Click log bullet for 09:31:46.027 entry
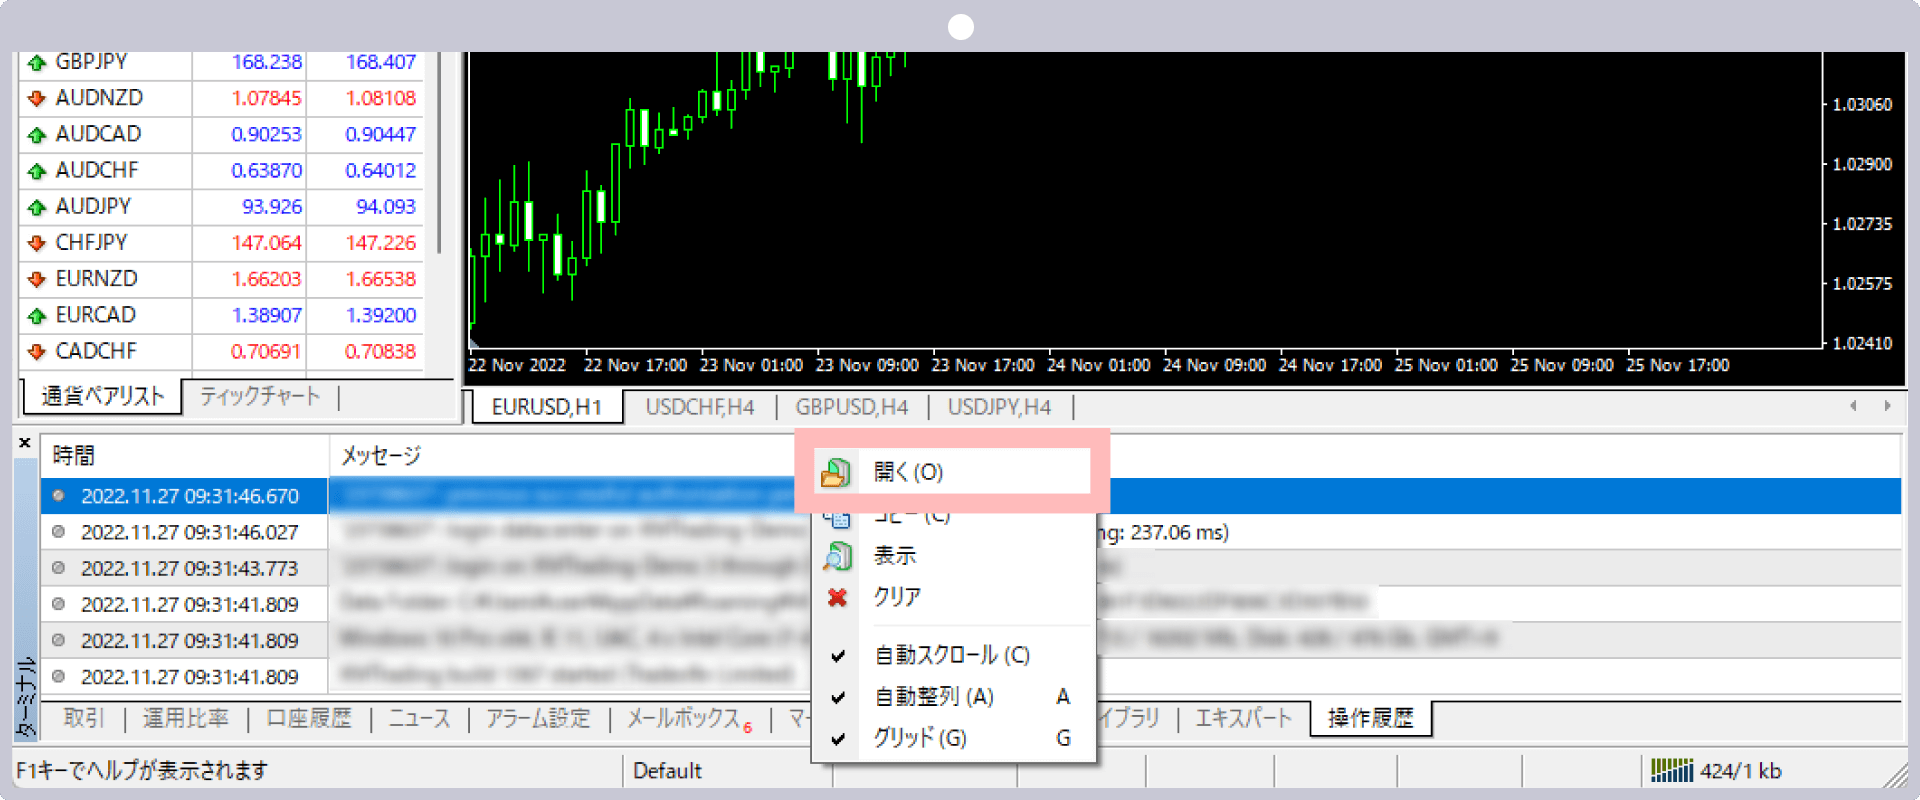 59,532
